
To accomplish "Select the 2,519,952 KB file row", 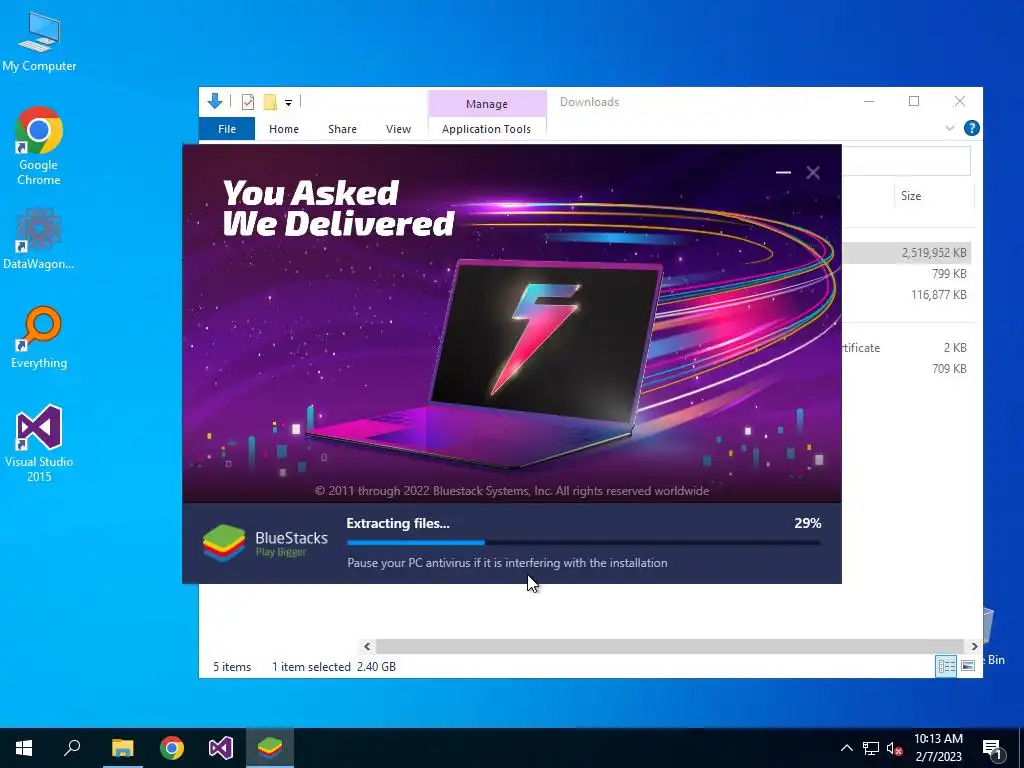I will 907,253.
